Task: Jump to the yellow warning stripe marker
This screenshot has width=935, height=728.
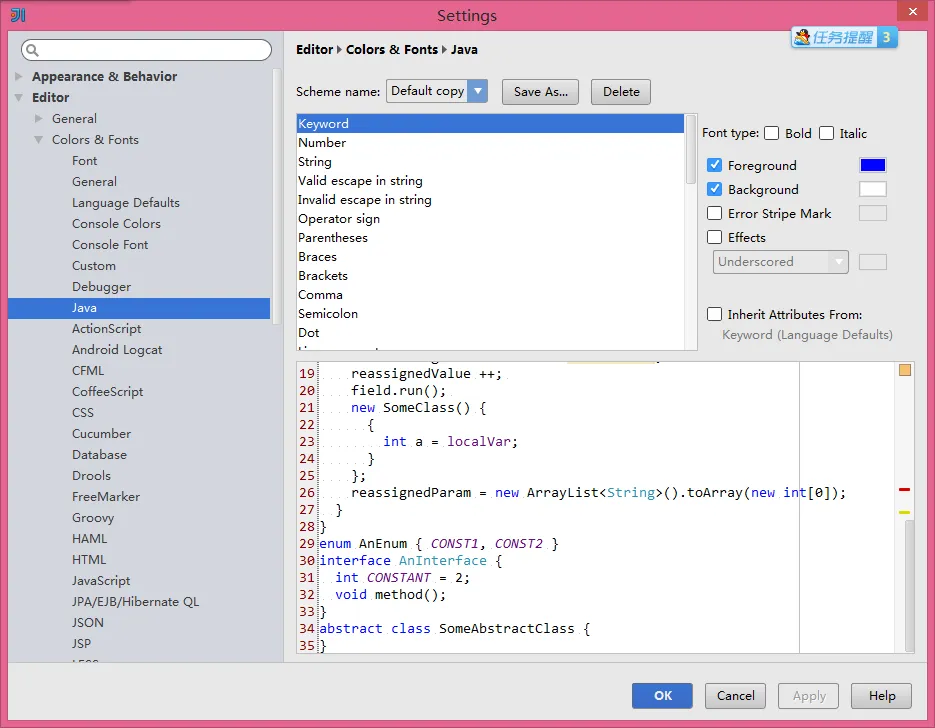Action: (904, 512)
